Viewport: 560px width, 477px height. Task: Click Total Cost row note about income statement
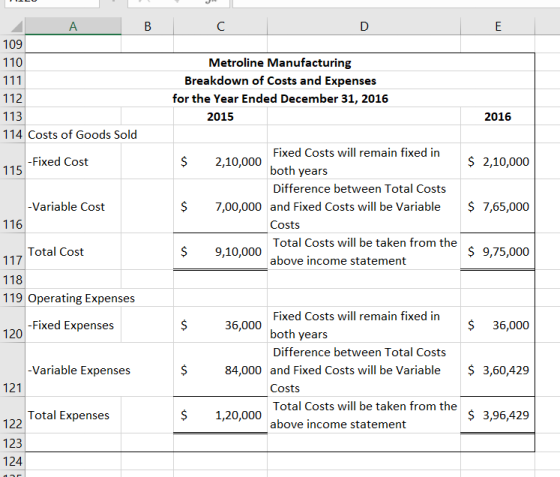pyautogui.click(x=364, y=251)
